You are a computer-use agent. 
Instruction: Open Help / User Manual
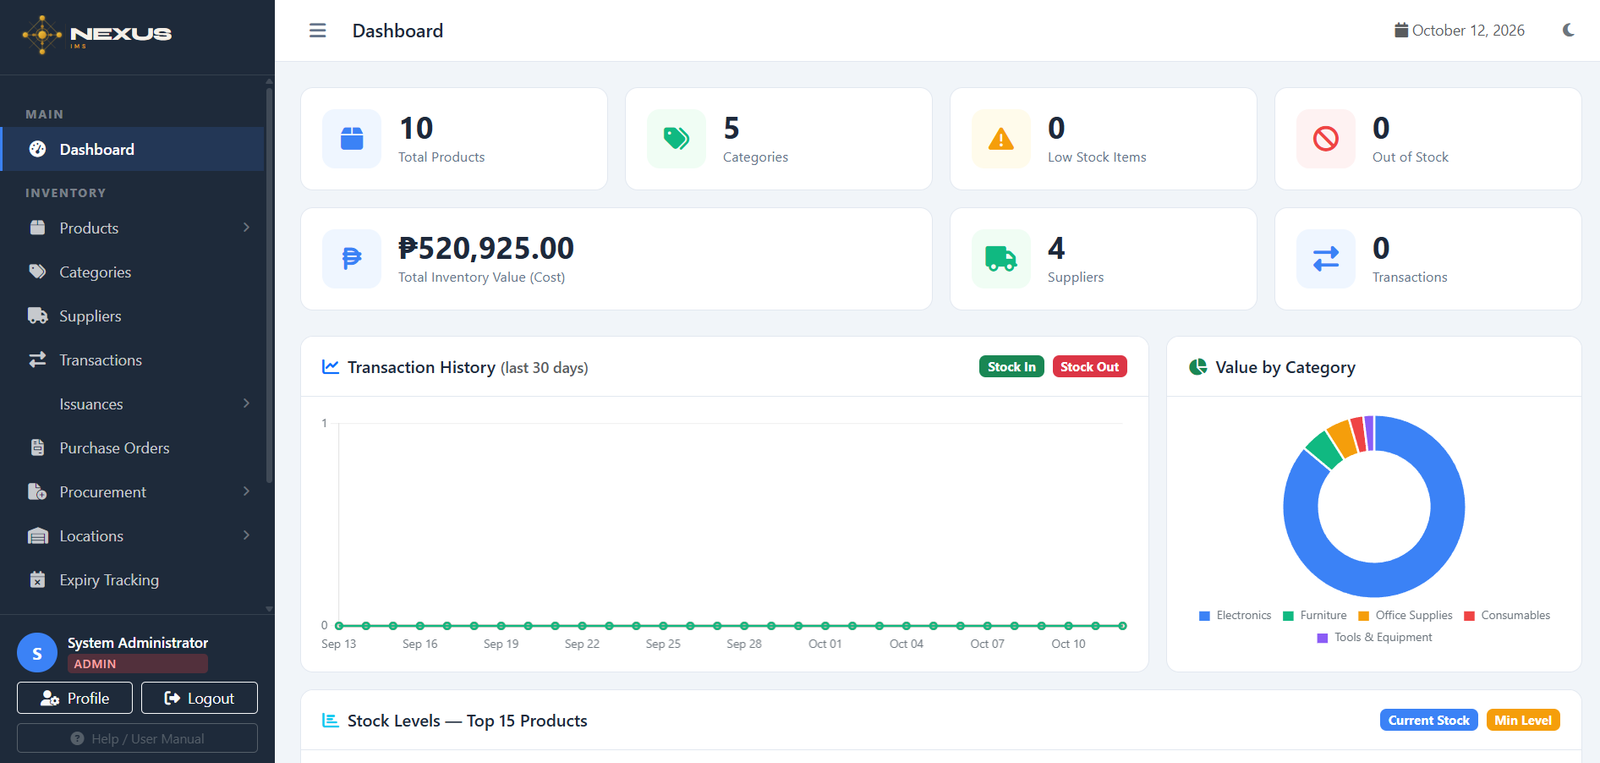click(x=137, y=738)
